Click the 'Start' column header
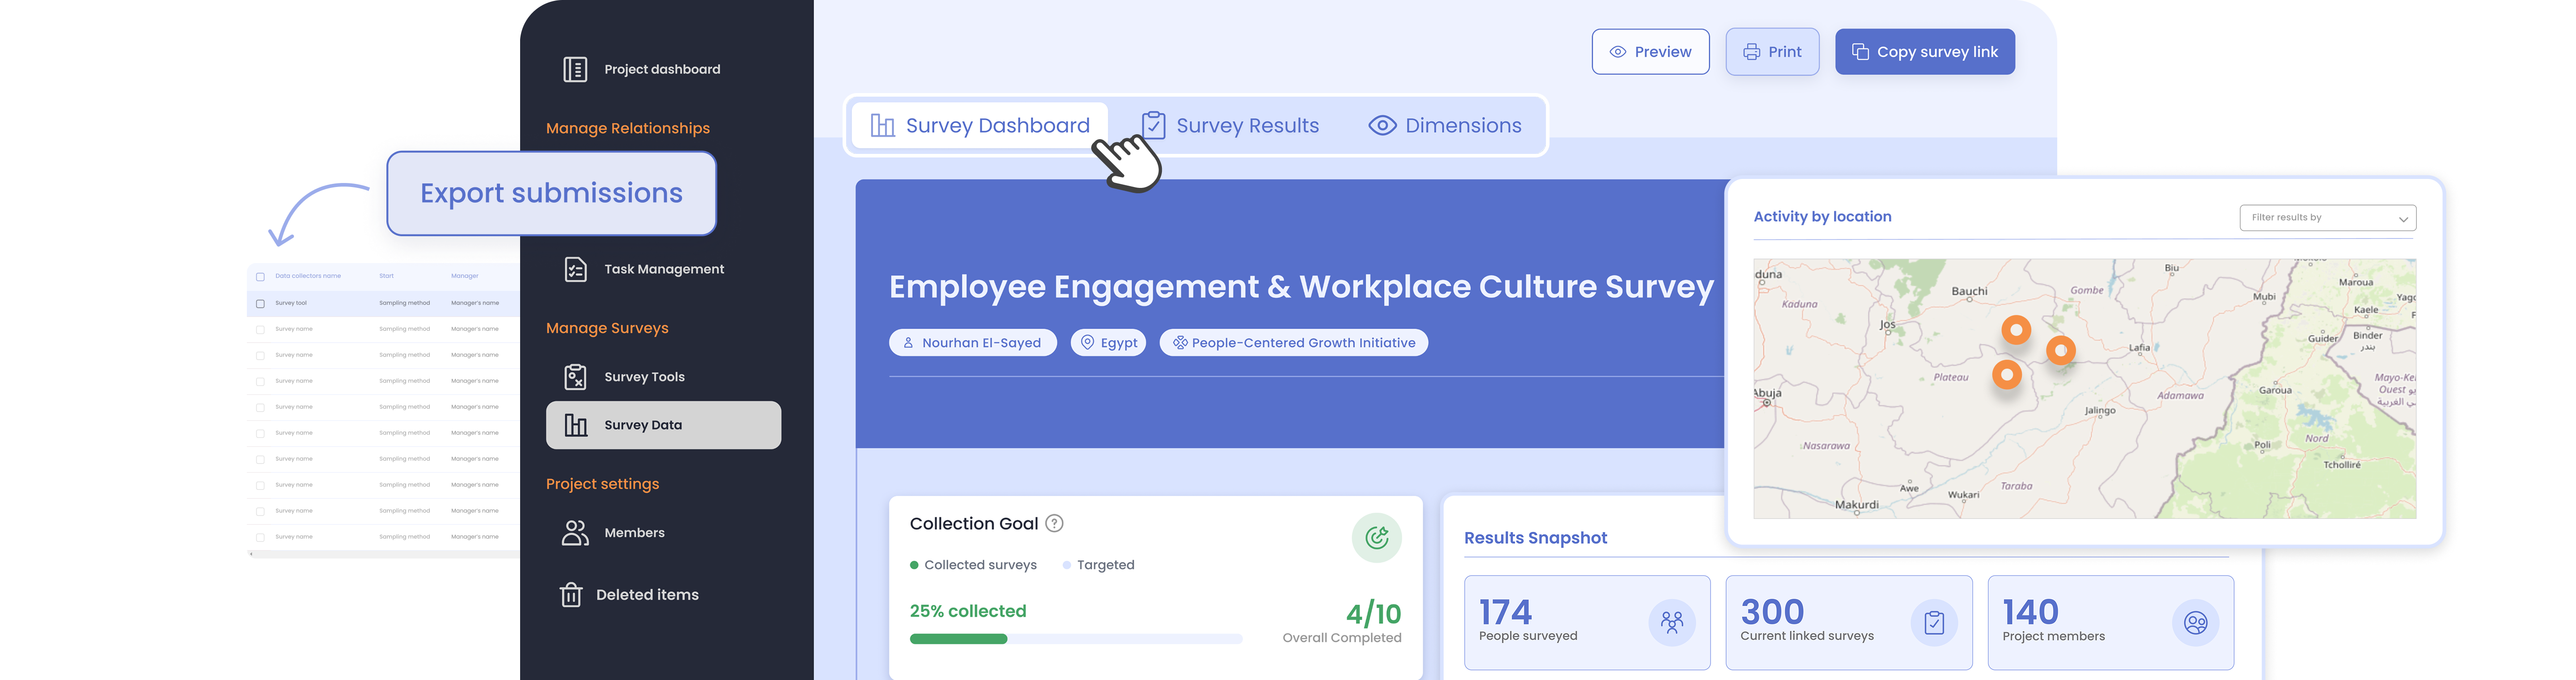 (386, 276)
